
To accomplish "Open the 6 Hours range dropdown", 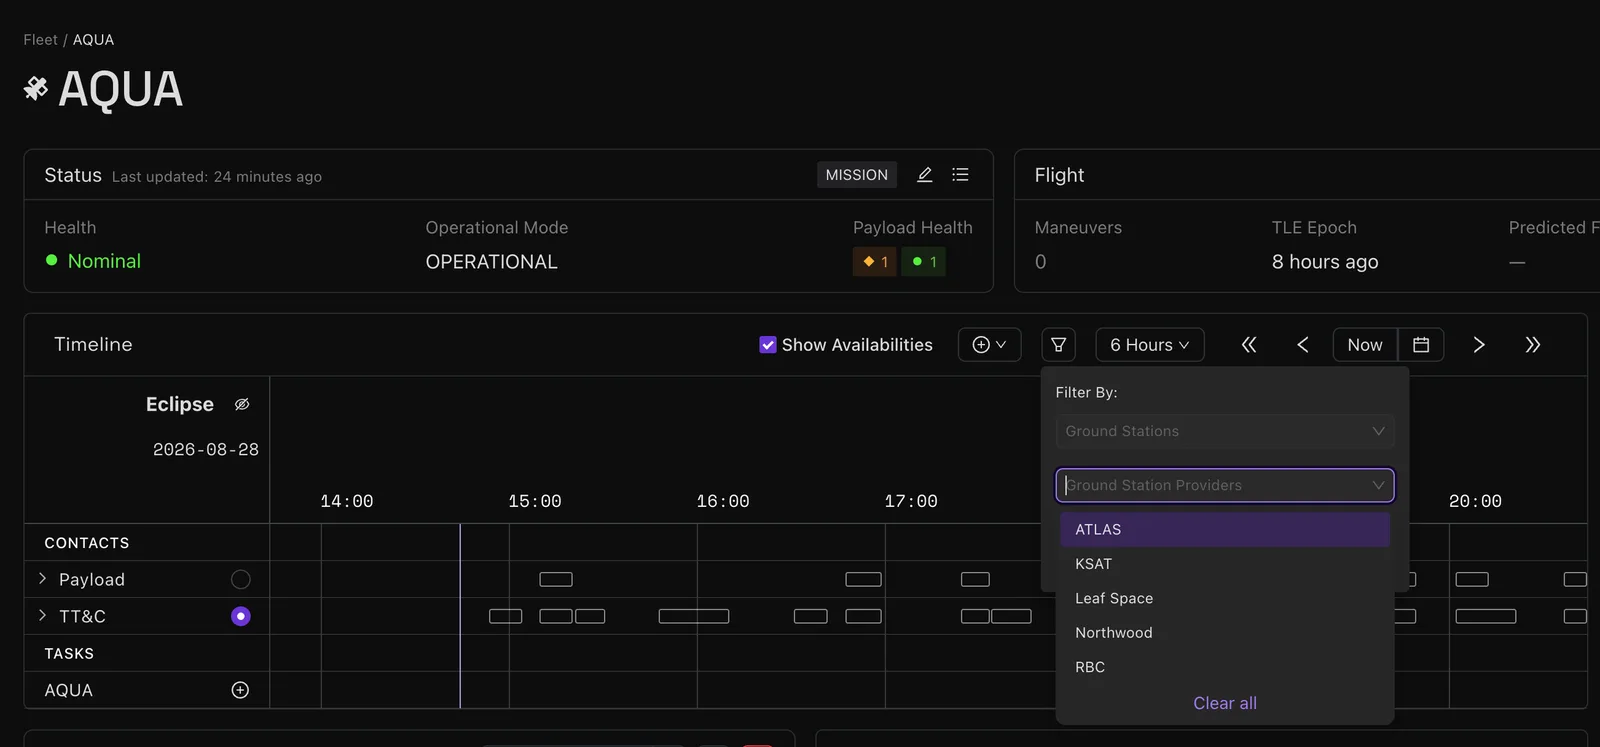I will 1150,345.
